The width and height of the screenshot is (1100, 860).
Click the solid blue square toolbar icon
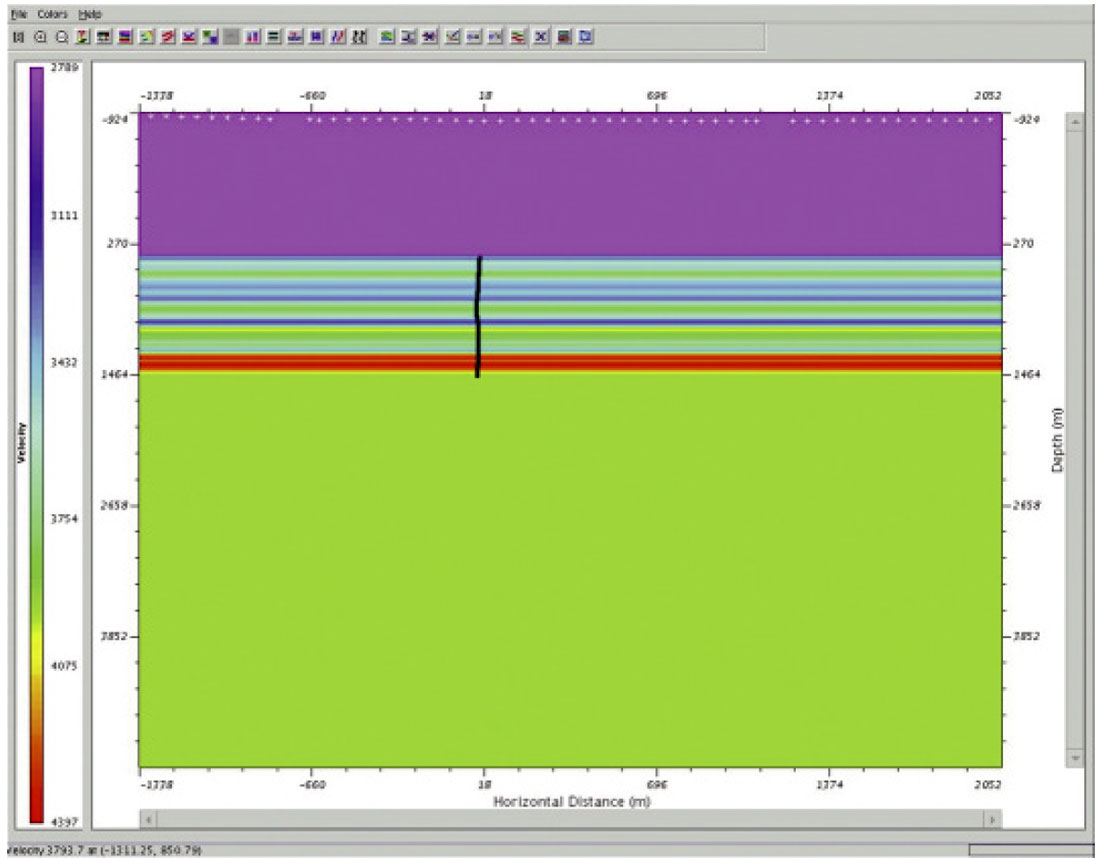pyautogui.click(x=316, y=36)
